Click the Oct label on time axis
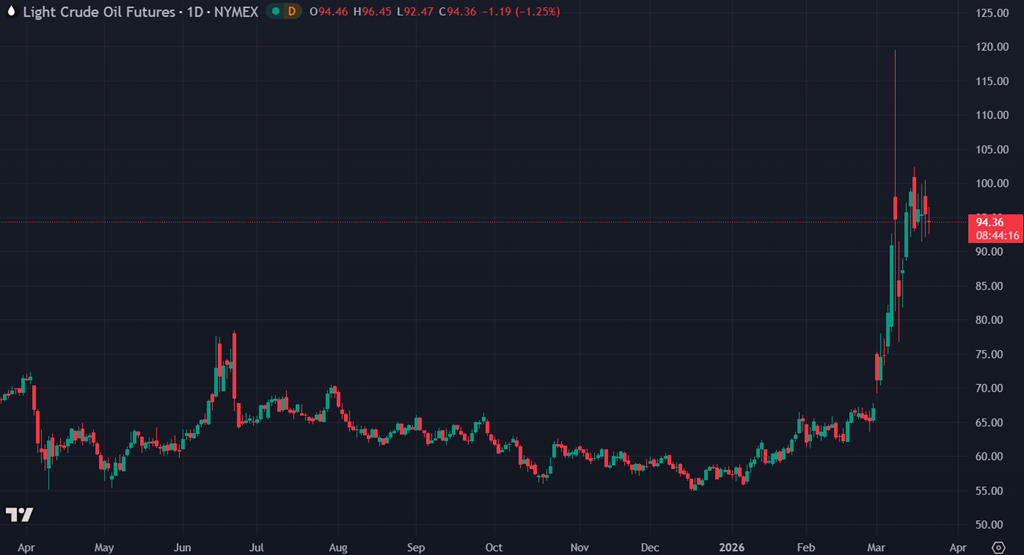The image size is (1024, 555). [x=493, y=548]
